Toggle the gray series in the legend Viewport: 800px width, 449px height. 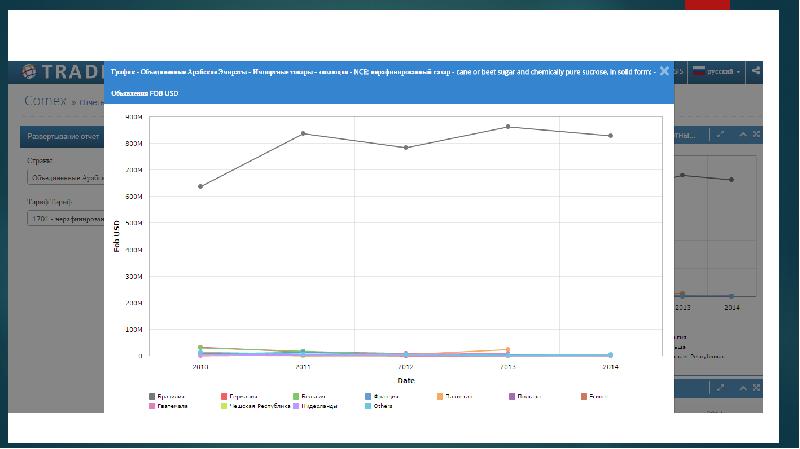(166, 396)
